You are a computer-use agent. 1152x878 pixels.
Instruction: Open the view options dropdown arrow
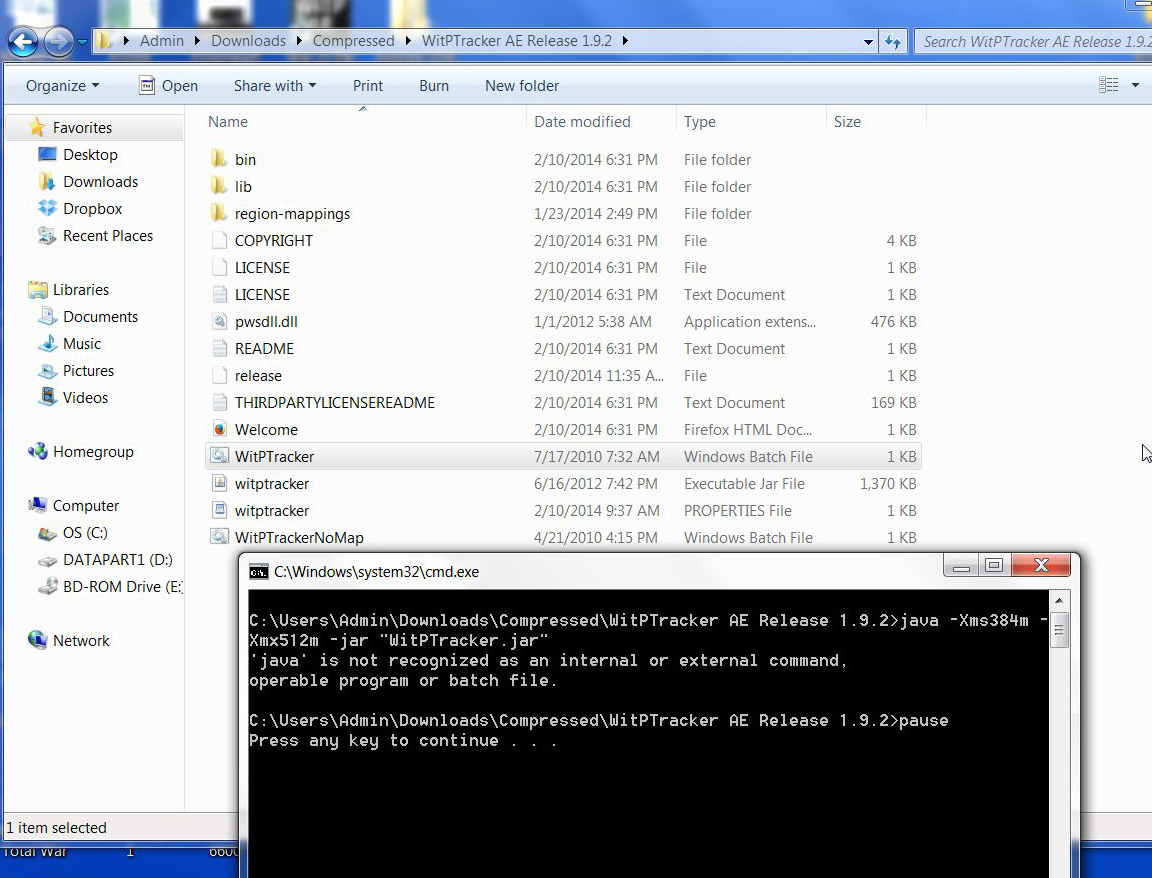tap(1135, 85)
